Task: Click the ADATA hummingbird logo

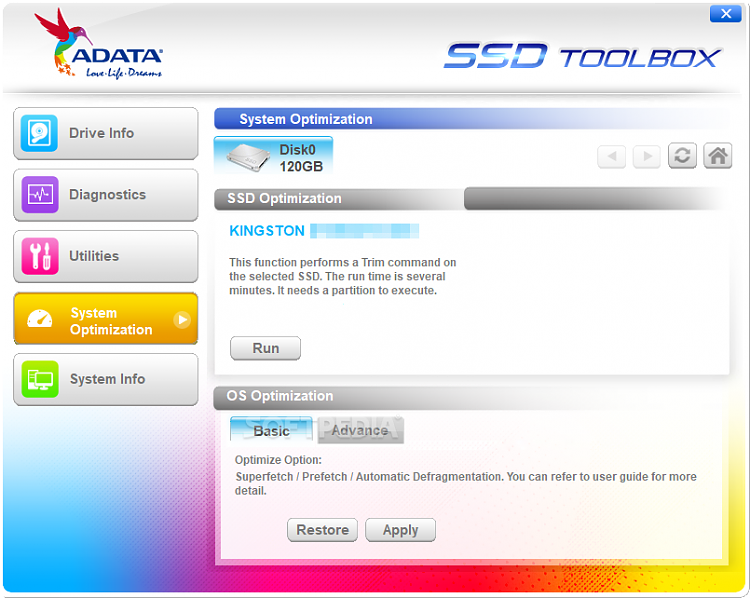Action: [99, 44]
